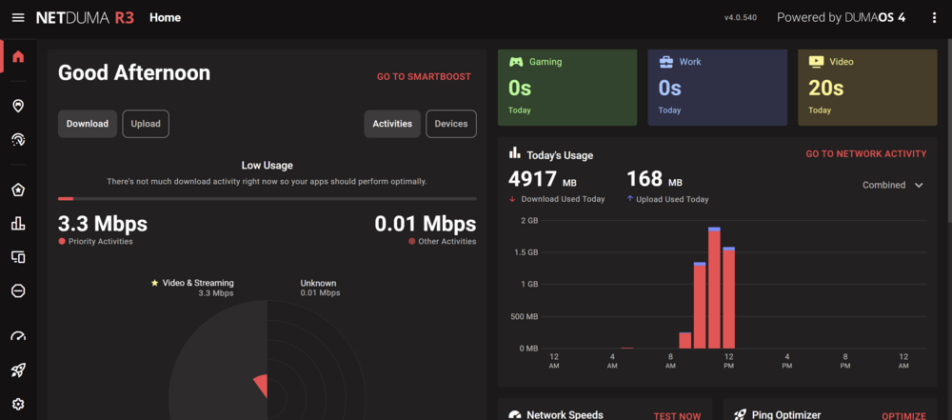Open the Gaming time card
Screen dimensions: 952x420
click(567, 87)
